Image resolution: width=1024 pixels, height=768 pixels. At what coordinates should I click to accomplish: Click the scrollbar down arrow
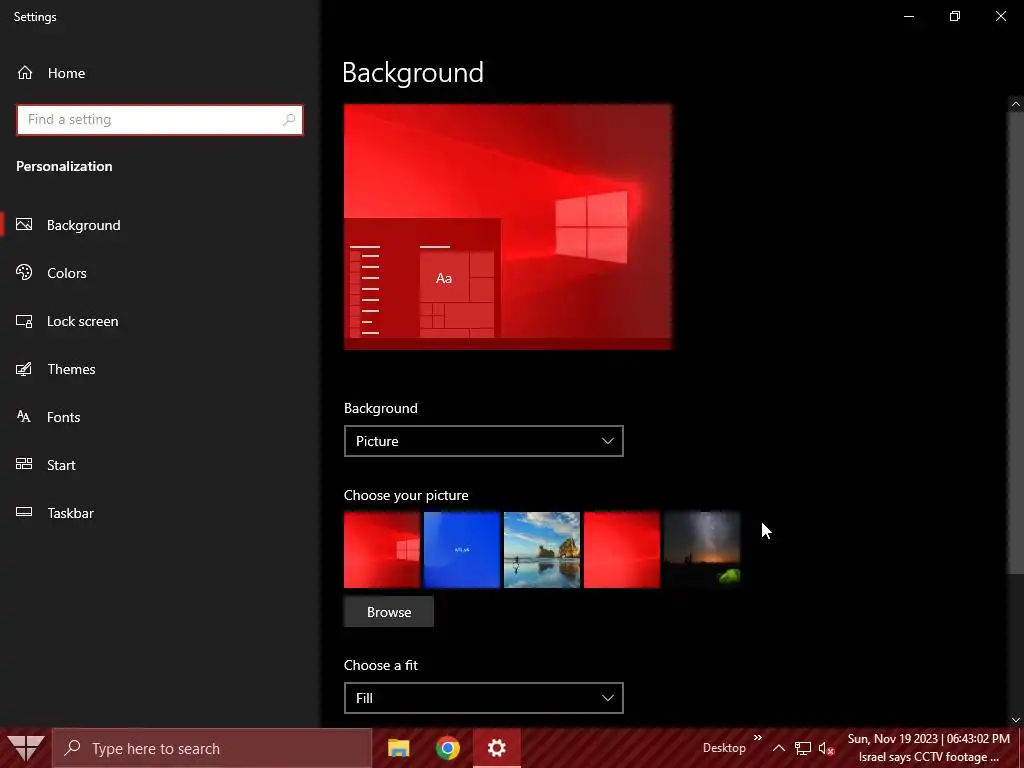[x=1016, y=720]
